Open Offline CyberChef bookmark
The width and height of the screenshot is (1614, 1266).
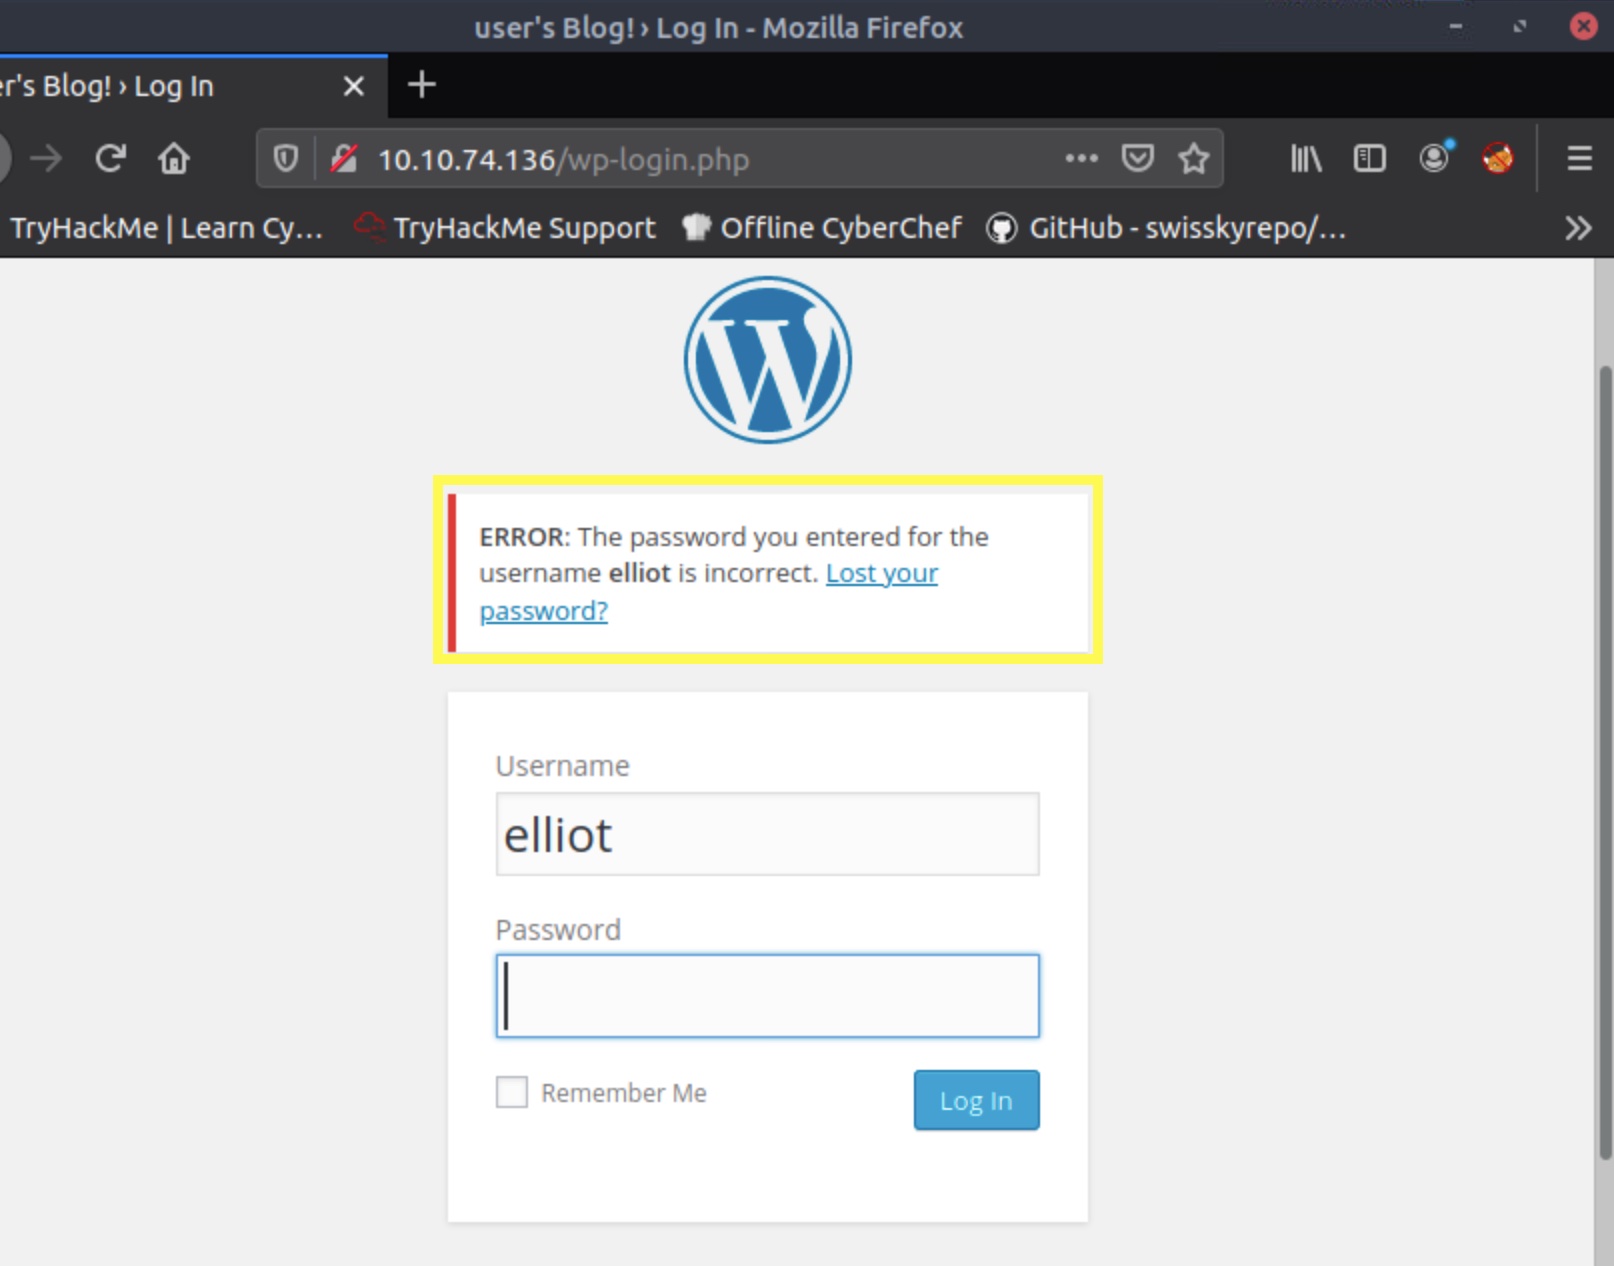(x=822, y=228)
